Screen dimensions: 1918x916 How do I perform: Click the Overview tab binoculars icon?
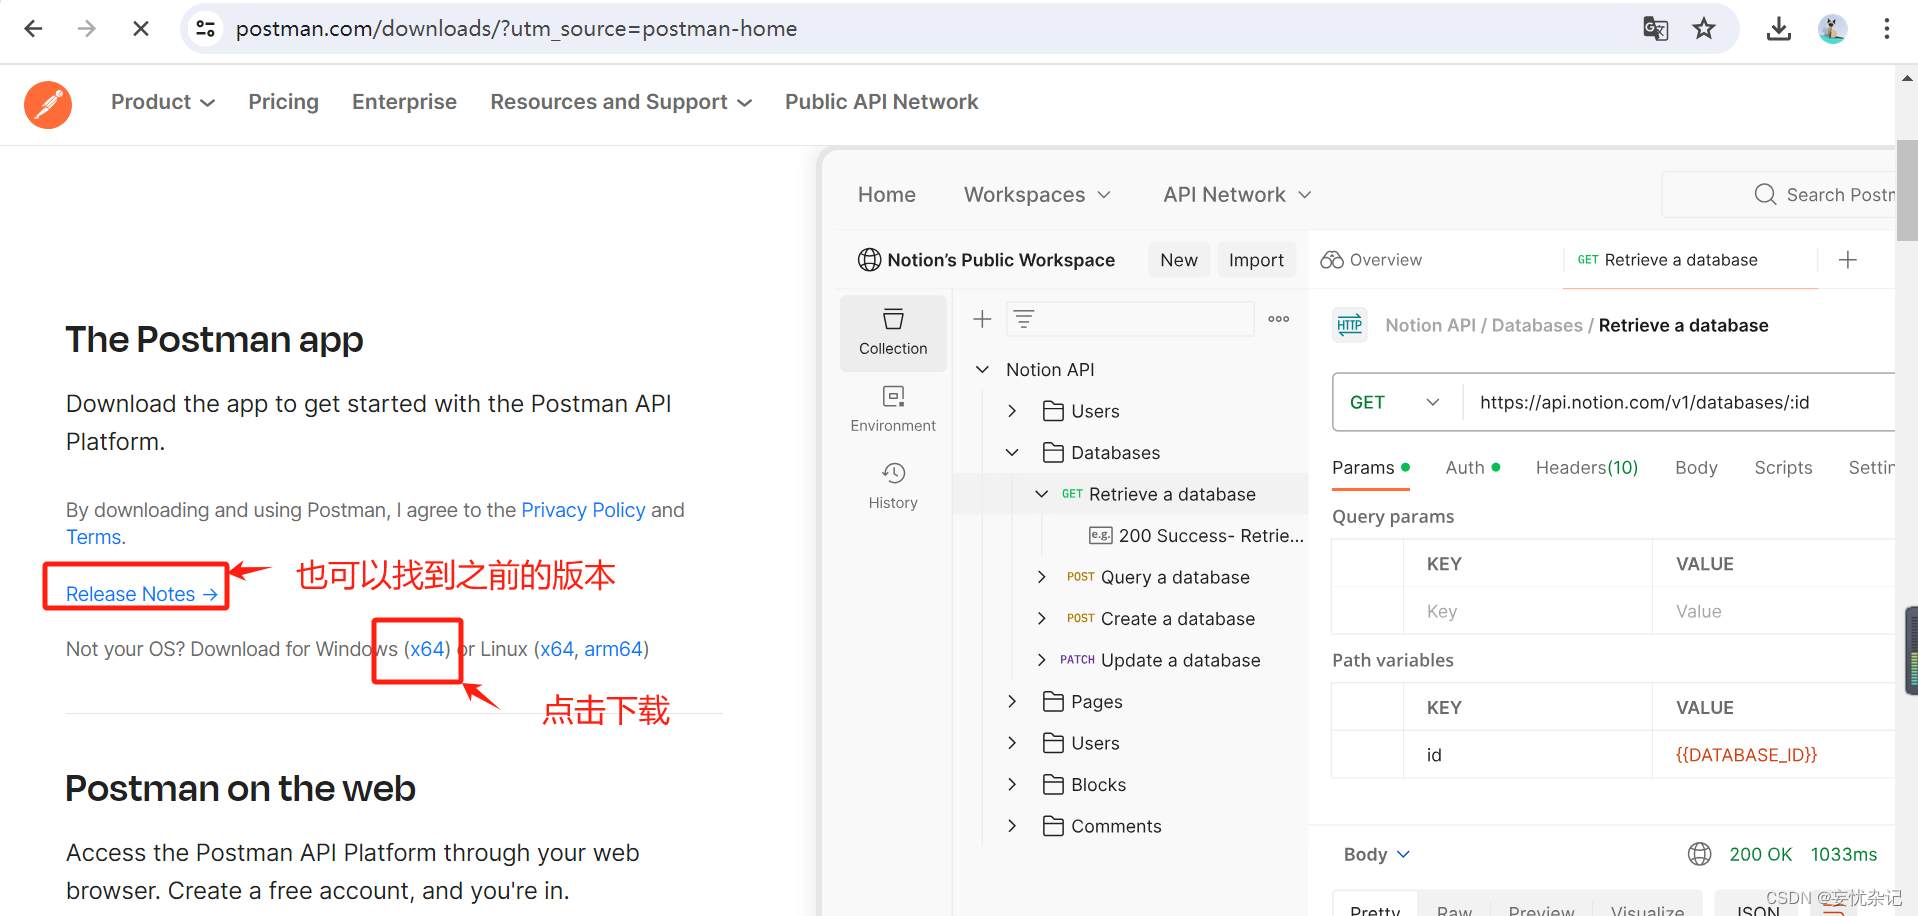(x=1331, y=260)
